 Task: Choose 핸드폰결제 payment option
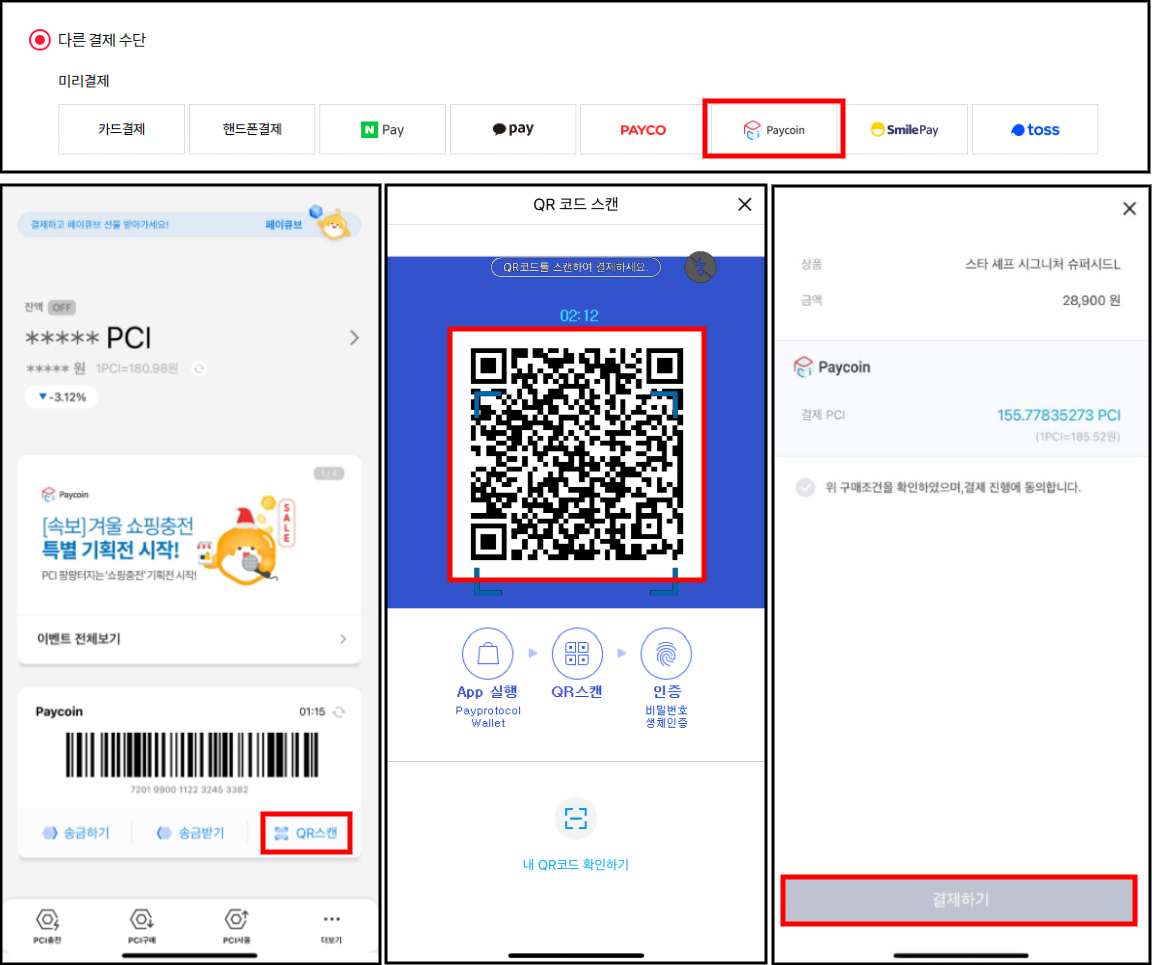coord(252,129)
